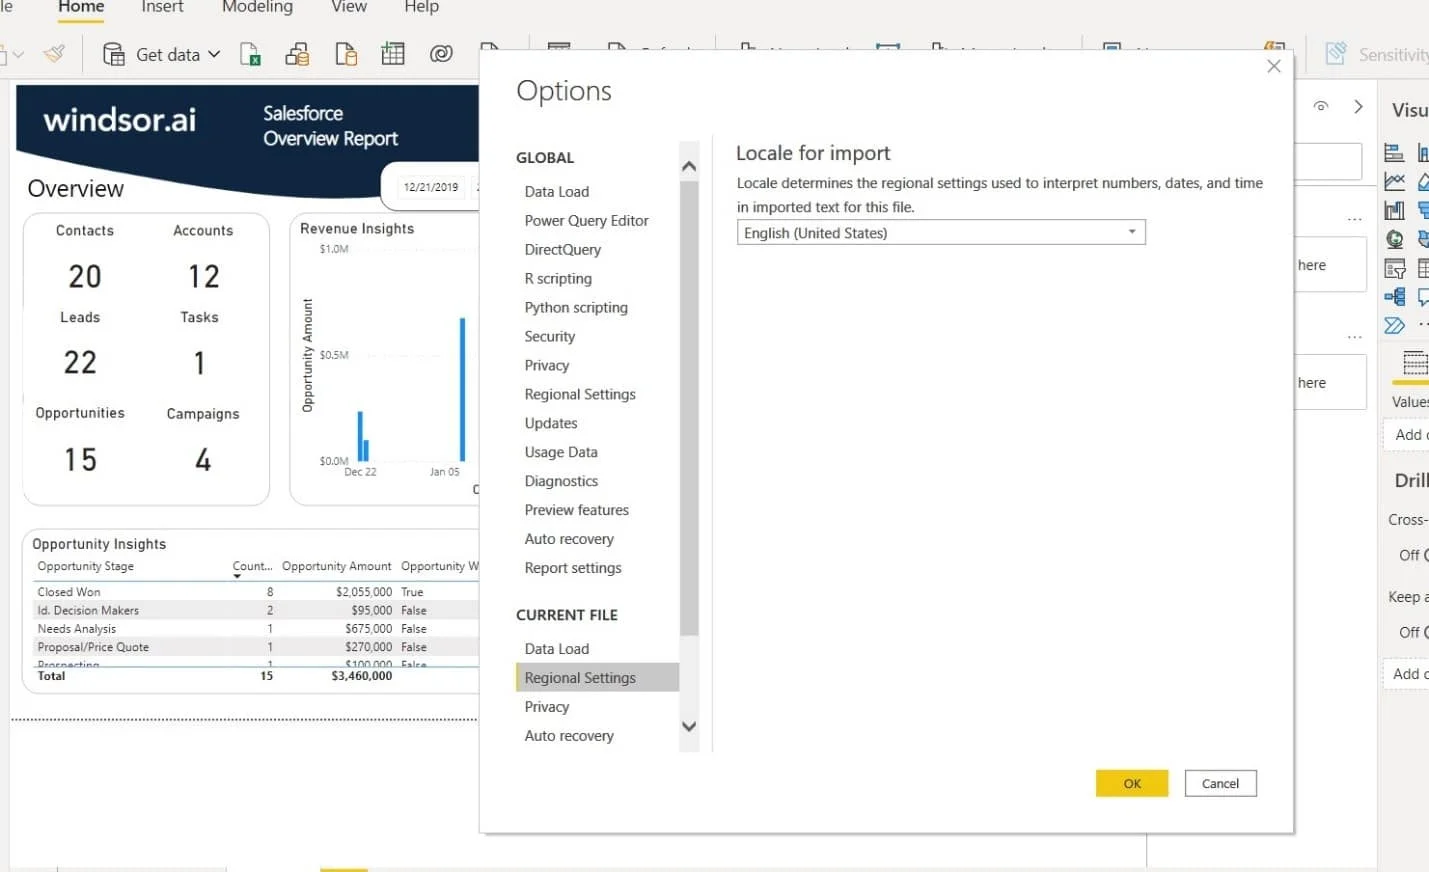Click the Dataverse swirl icon

click(441, 54)
